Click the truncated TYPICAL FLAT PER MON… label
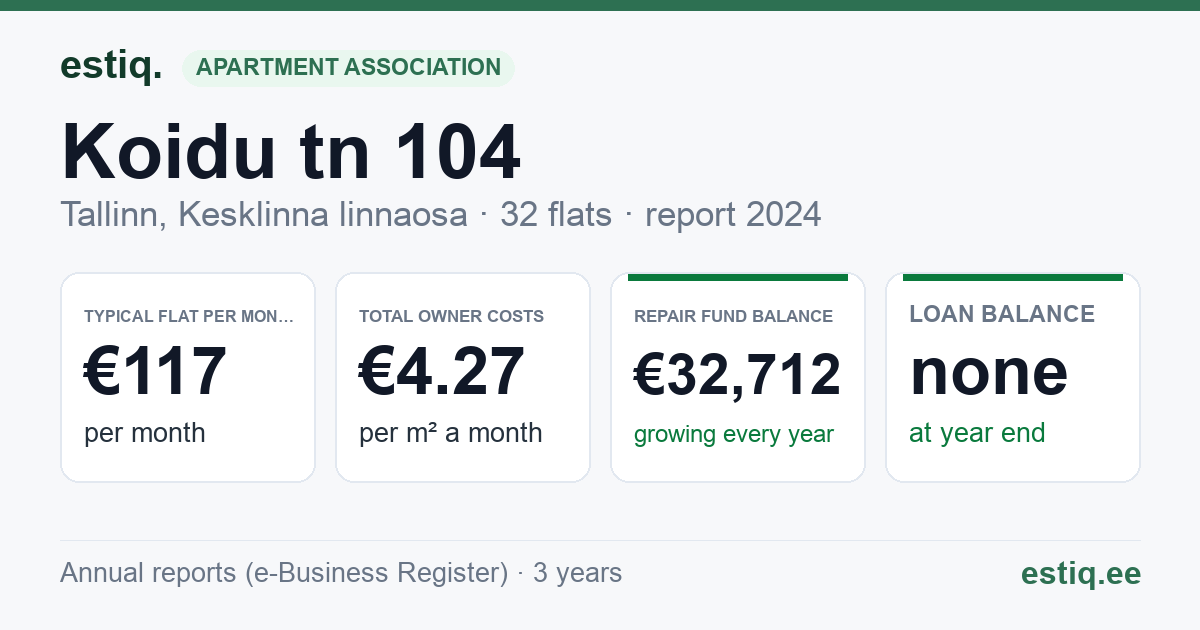Image resolution: width=1200 pixels, height=630 pixels. coord(190,316)
